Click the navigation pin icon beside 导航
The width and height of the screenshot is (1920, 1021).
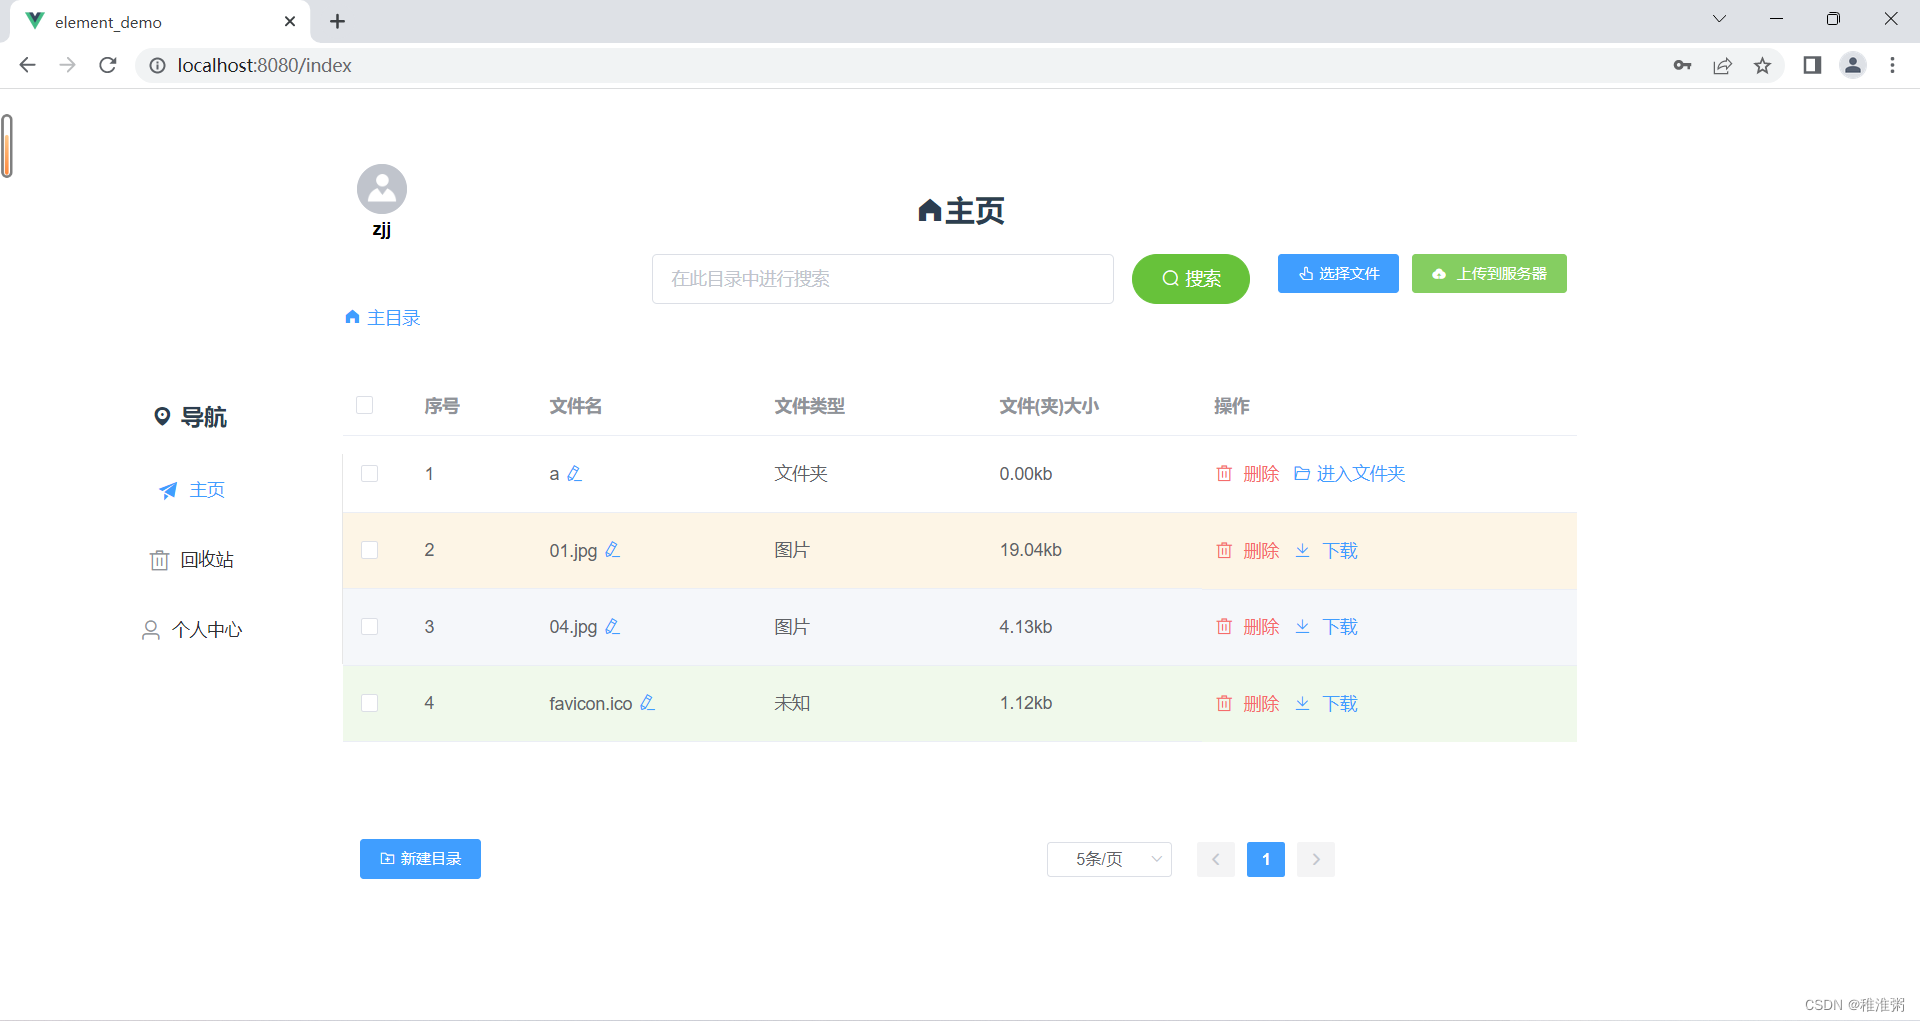pos(163,416)
